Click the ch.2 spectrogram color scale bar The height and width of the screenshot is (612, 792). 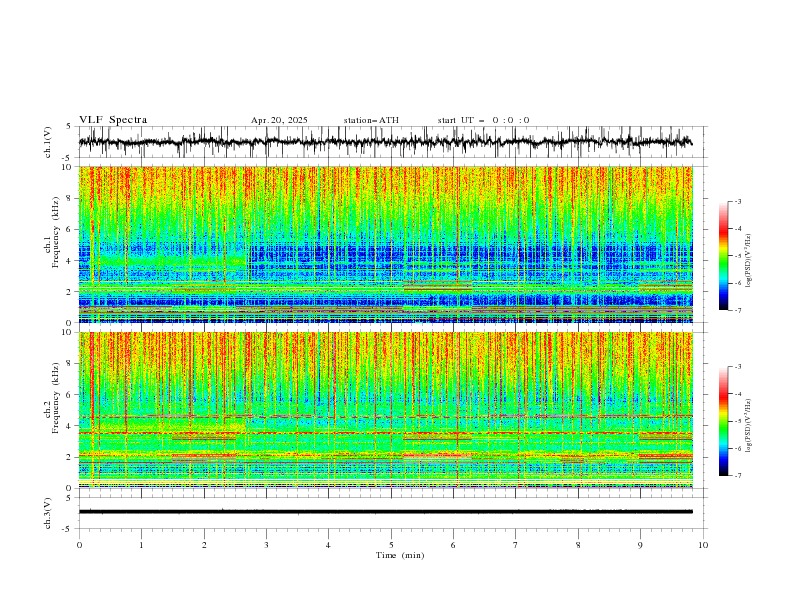click(x=723, y=421)
